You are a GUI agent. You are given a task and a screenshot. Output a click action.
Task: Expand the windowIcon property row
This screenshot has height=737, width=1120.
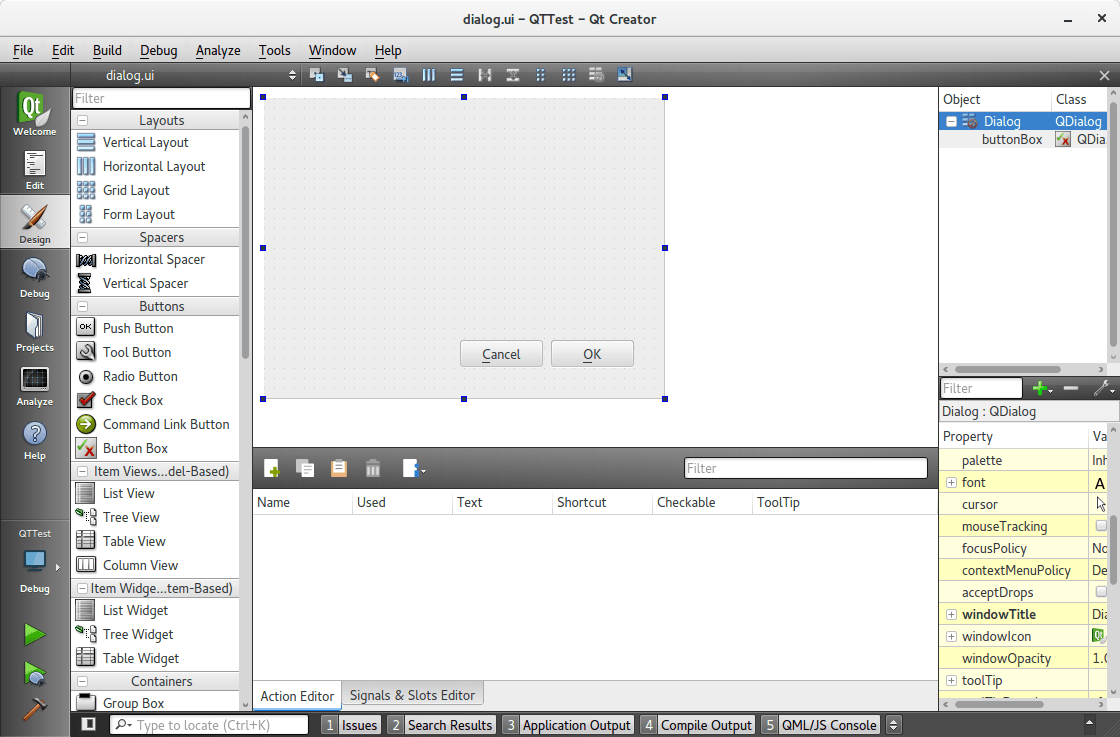(951, 636)
